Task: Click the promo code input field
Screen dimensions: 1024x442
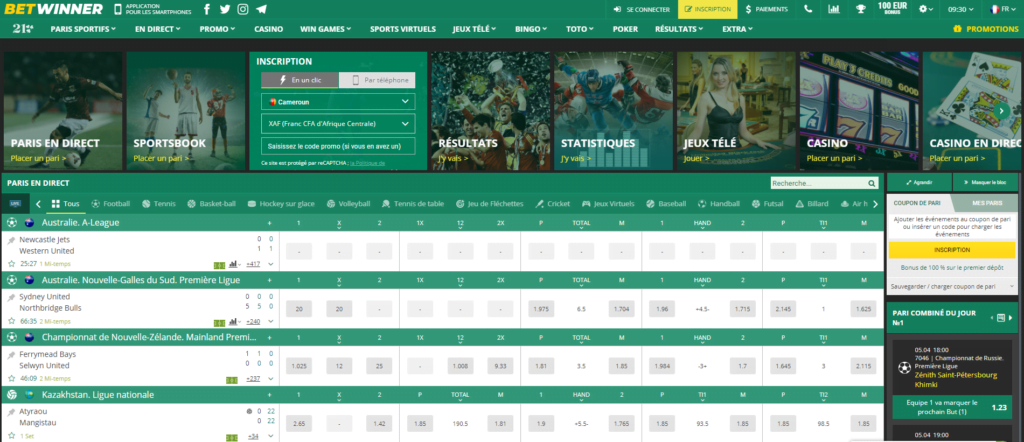Action: coord(338,146)
